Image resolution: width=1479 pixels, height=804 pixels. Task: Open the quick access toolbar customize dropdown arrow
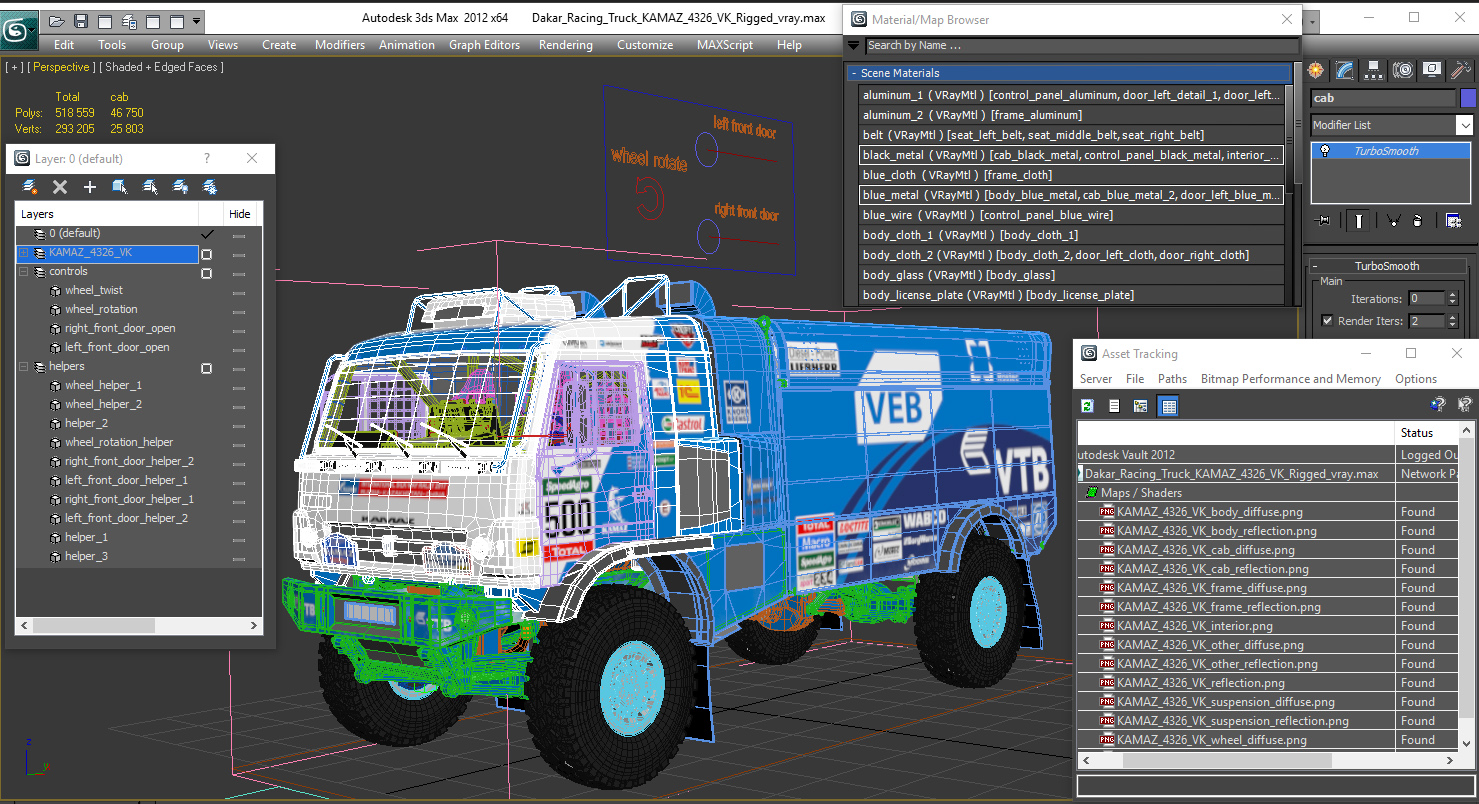pyautogui.click(x=197, y=20)
